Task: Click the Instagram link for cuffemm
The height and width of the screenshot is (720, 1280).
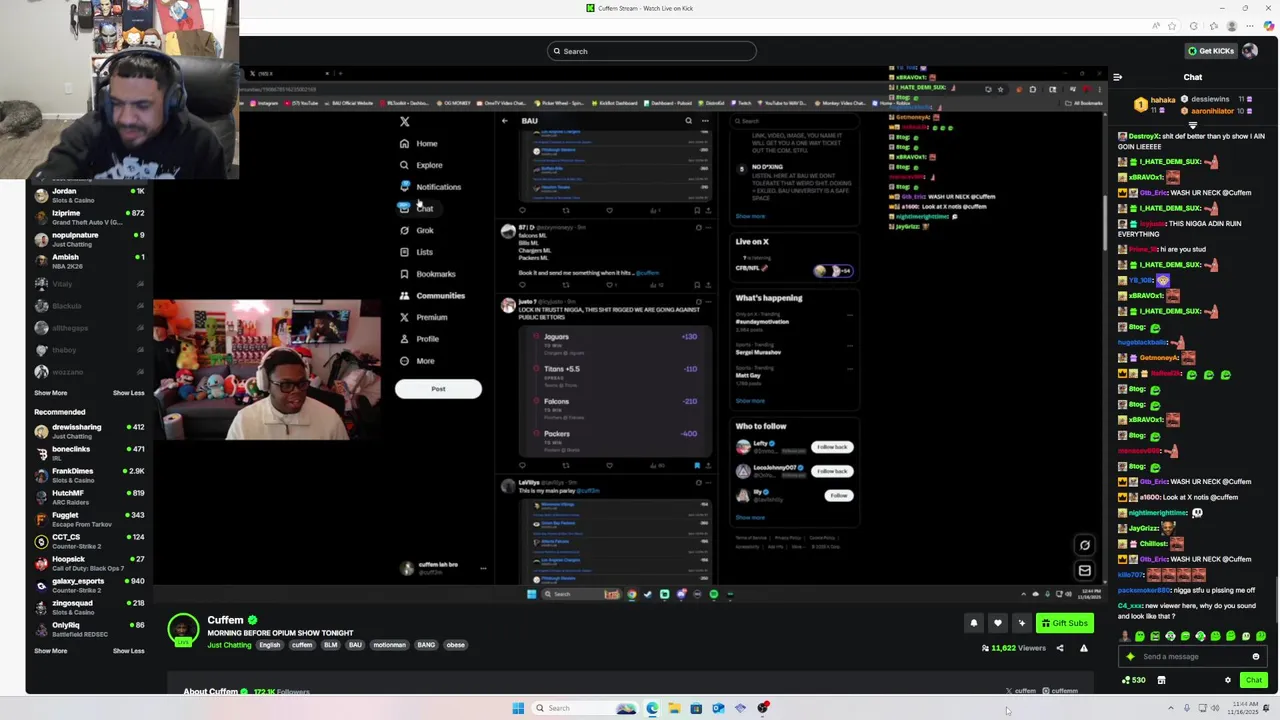Action: [1060, 691]
